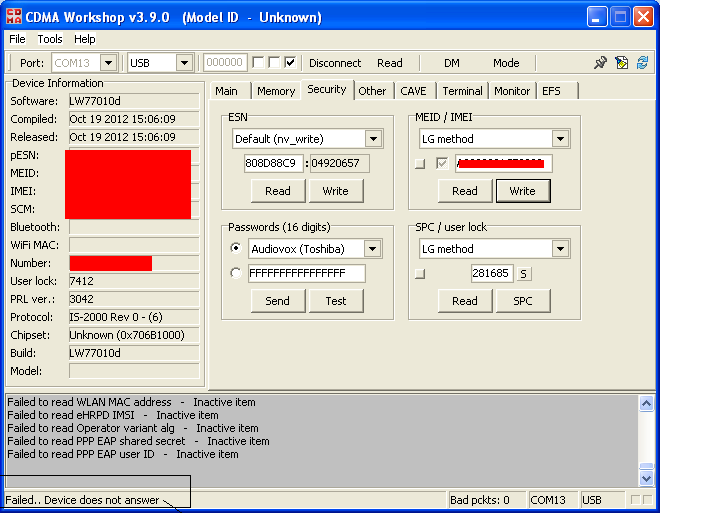The image size is (720, 513).
Task: Click the blue refresh icon in the toolbar
Action: (642, 63)
